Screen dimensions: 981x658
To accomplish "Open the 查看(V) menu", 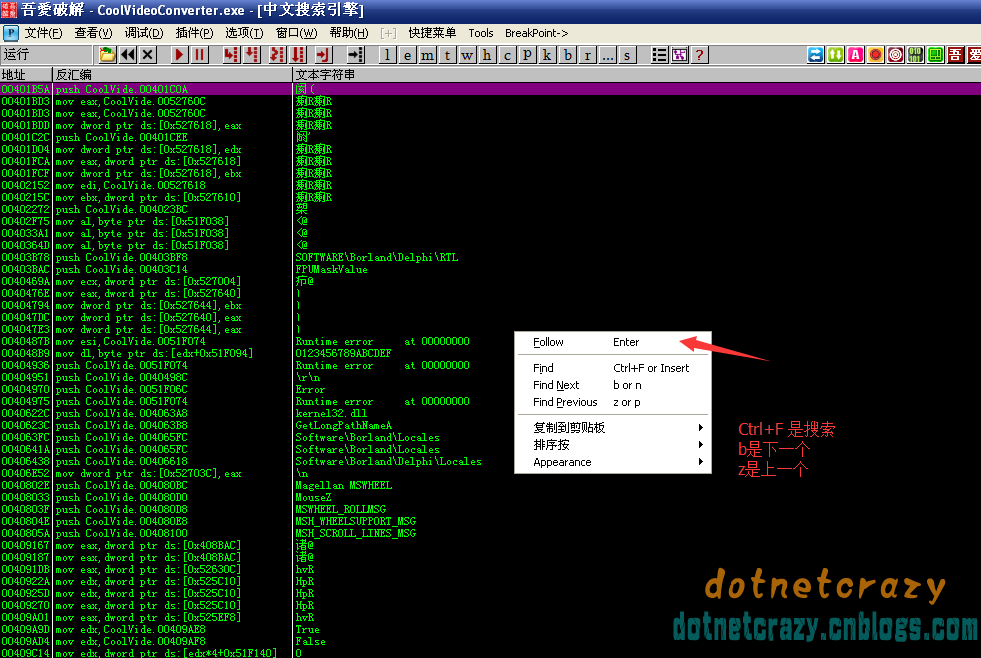I will tap(93, 33).
